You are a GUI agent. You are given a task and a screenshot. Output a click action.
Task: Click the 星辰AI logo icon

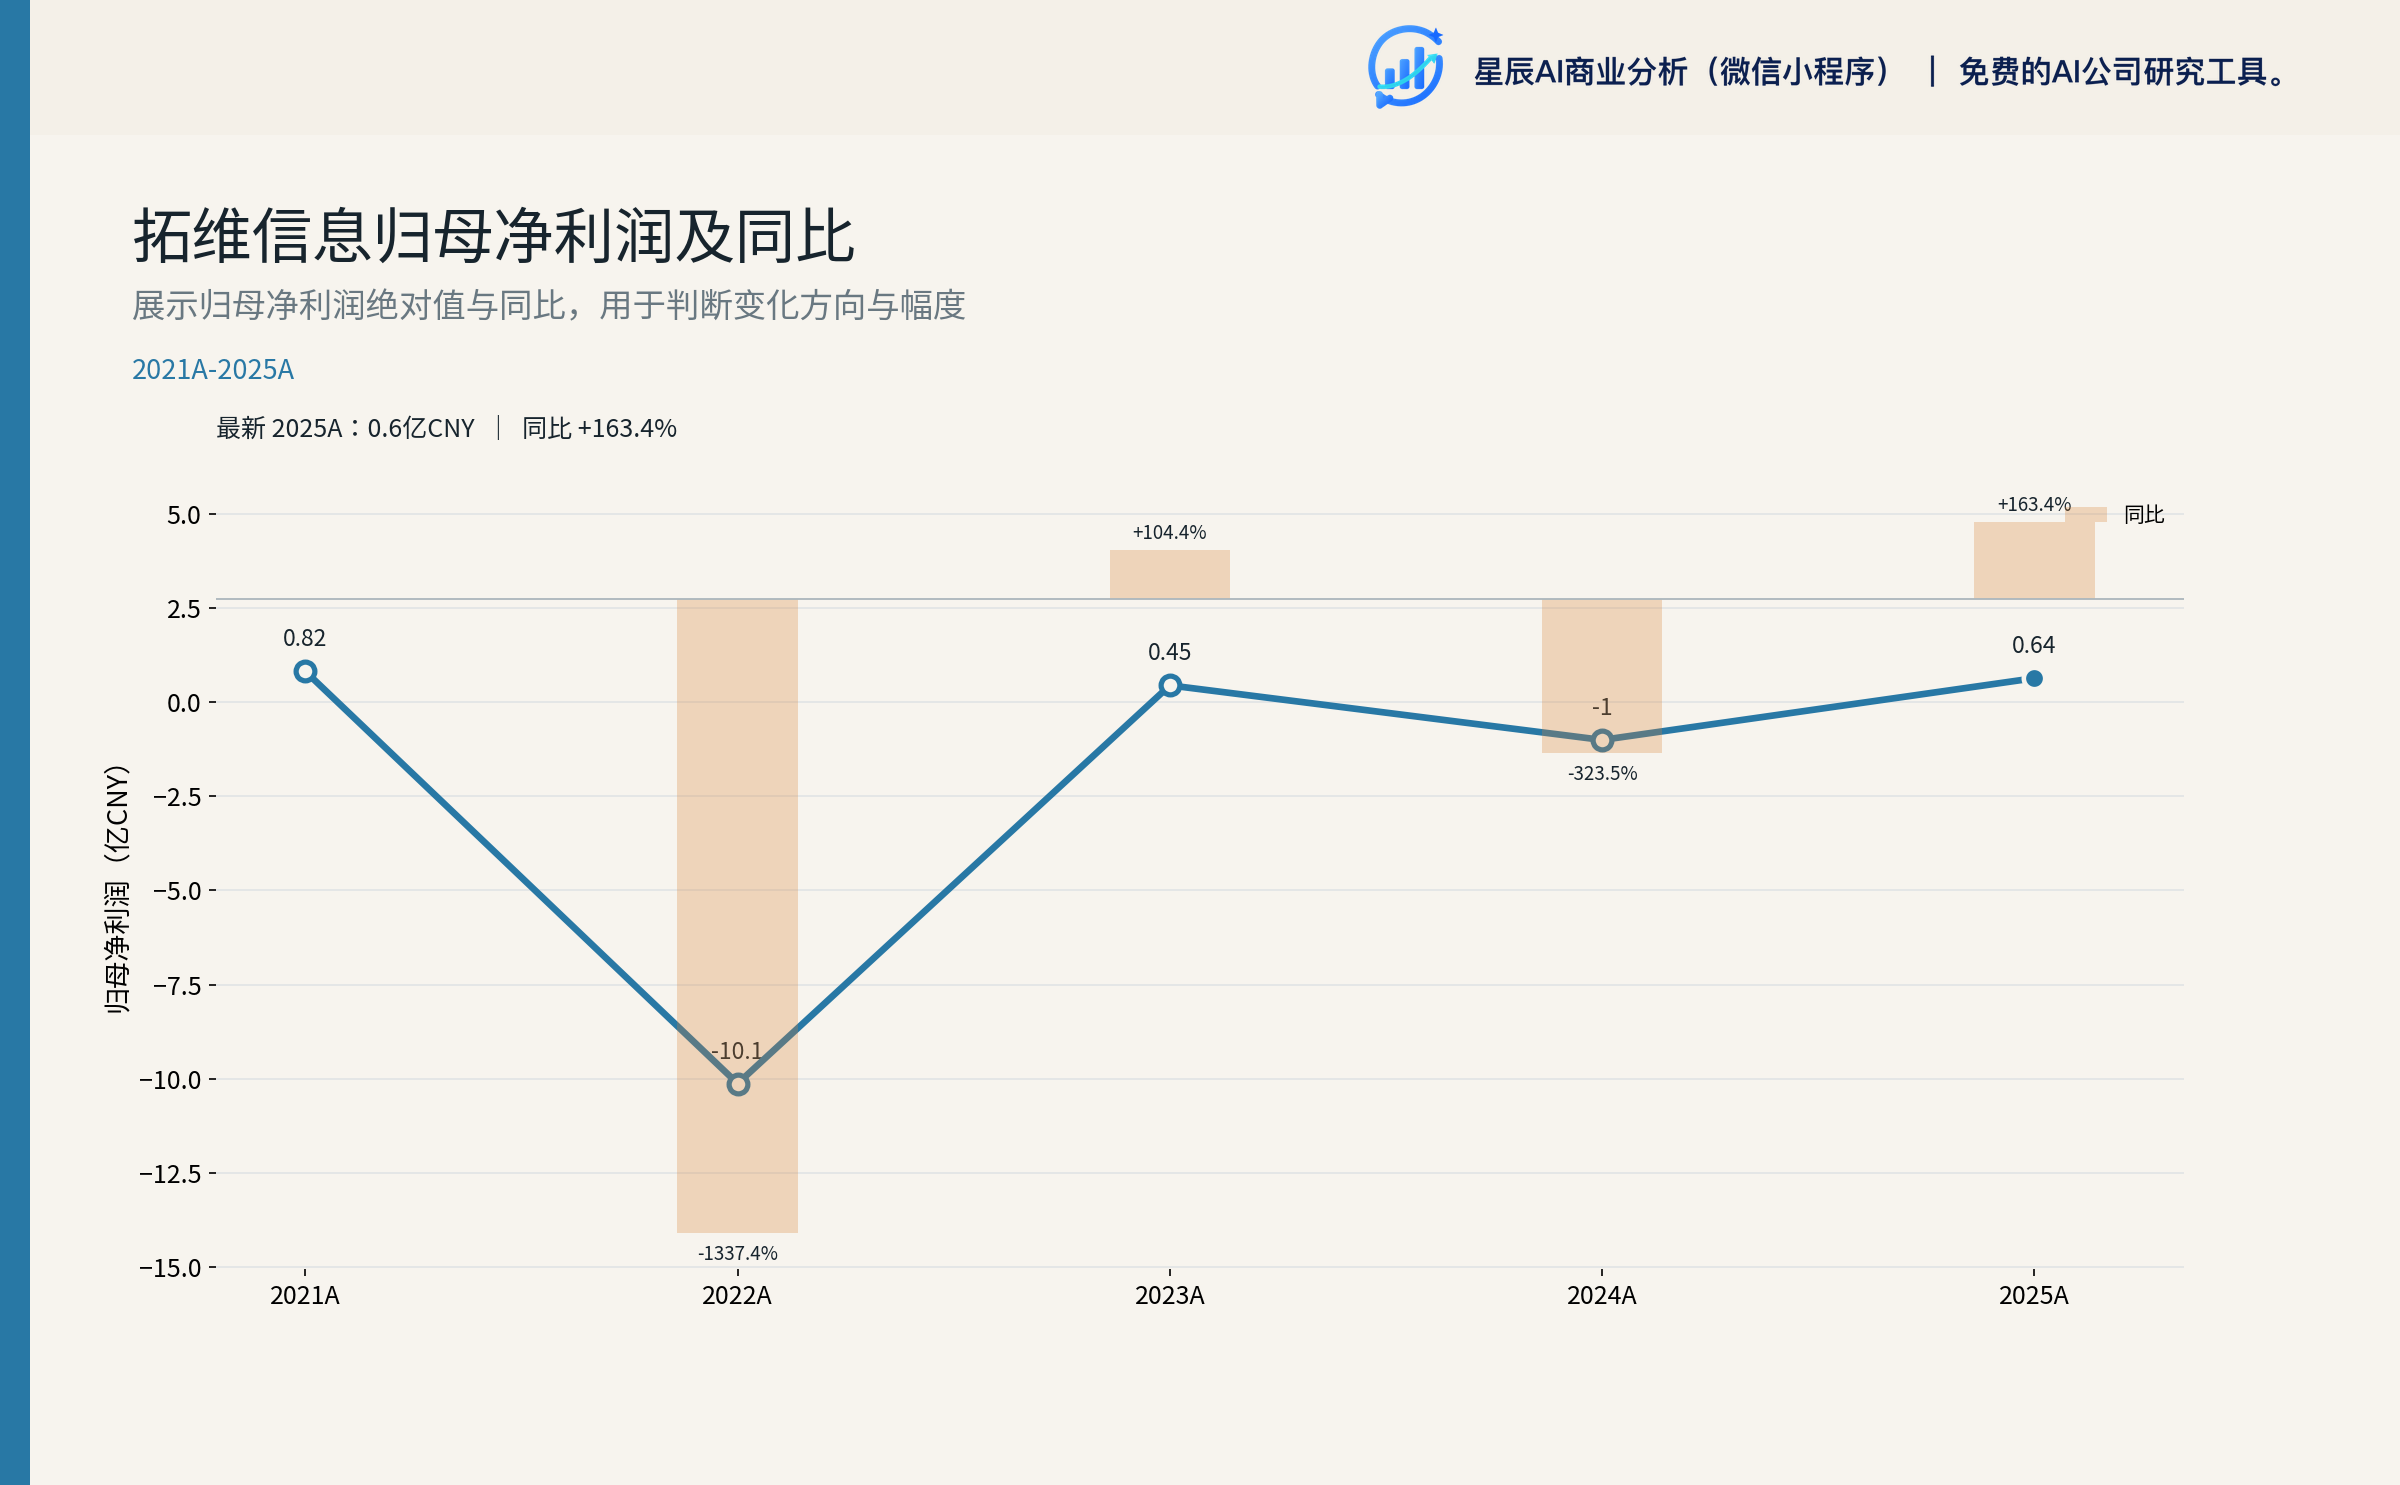1405,67
